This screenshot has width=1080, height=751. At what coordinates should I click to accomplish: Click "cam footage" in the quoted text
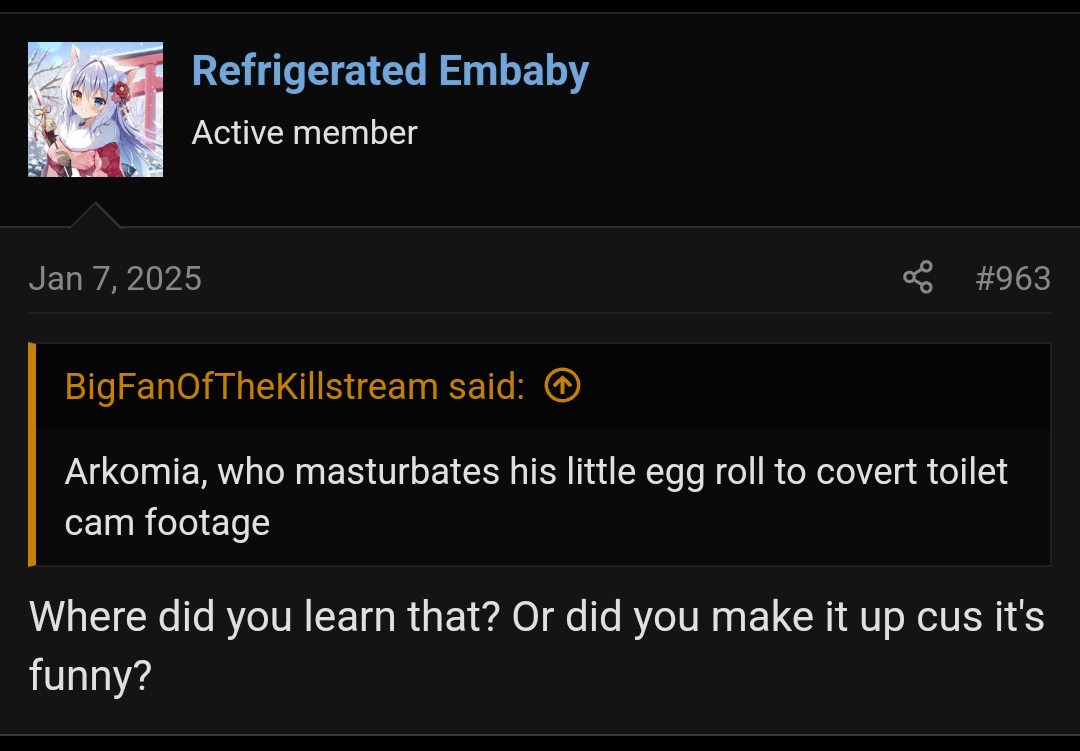click(167, 522)
